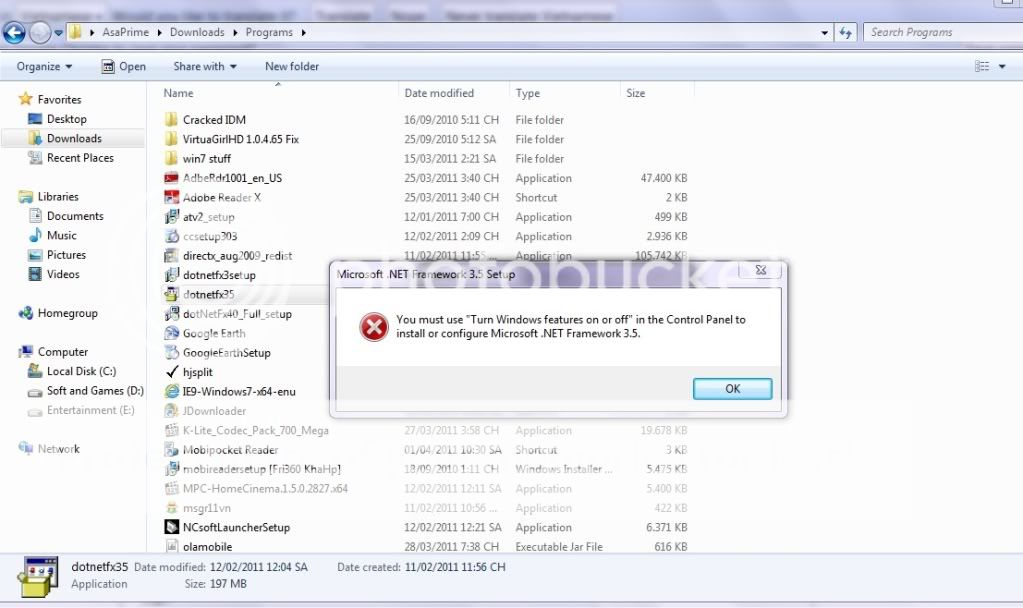Select Soft and Games (D:) drive
This screenshot has width=1023, height=608.
[x=95, y=391]
